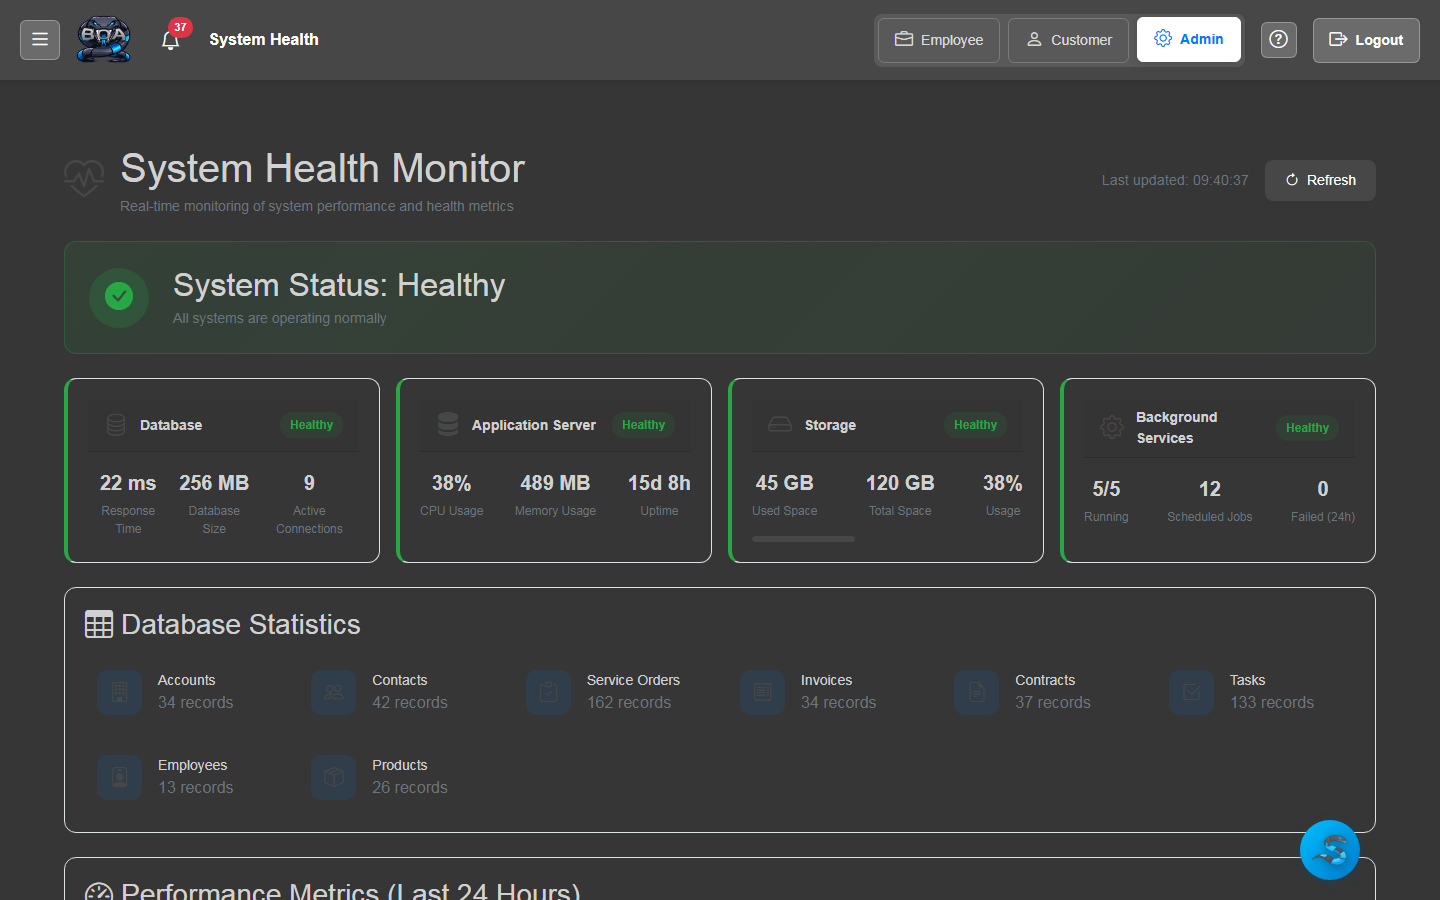Click the Database server icon
Screen dimensions: 1440x900
coord(116,424)
